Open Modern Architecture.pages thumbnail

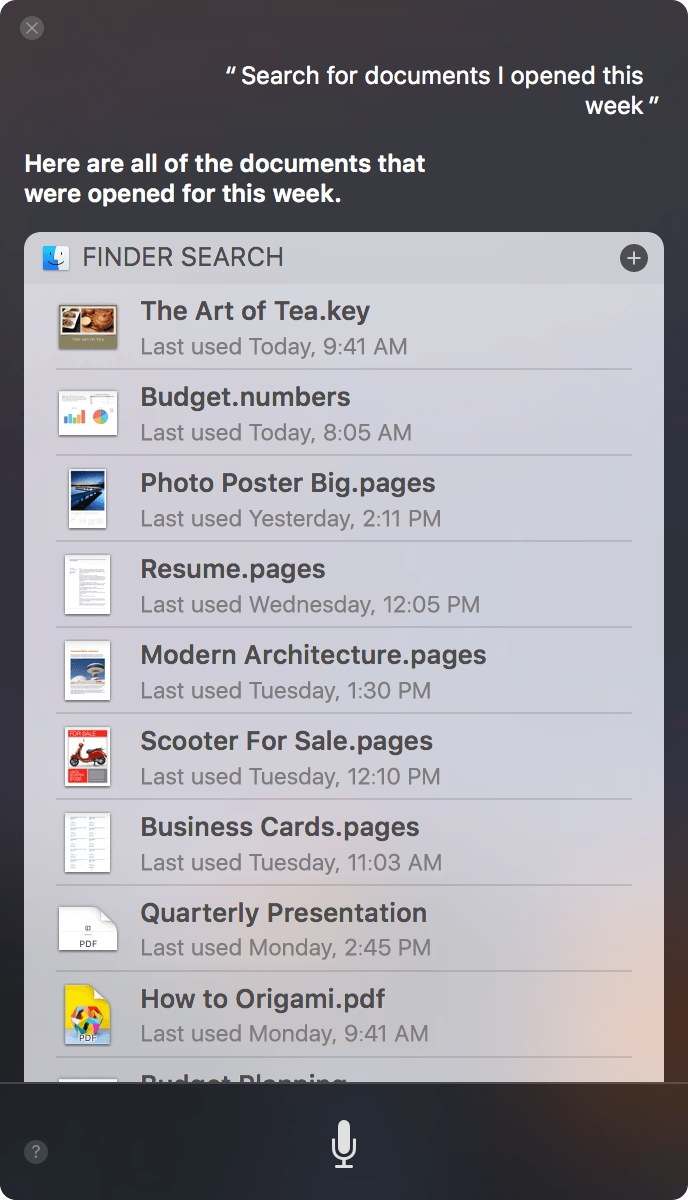point(88,671)
